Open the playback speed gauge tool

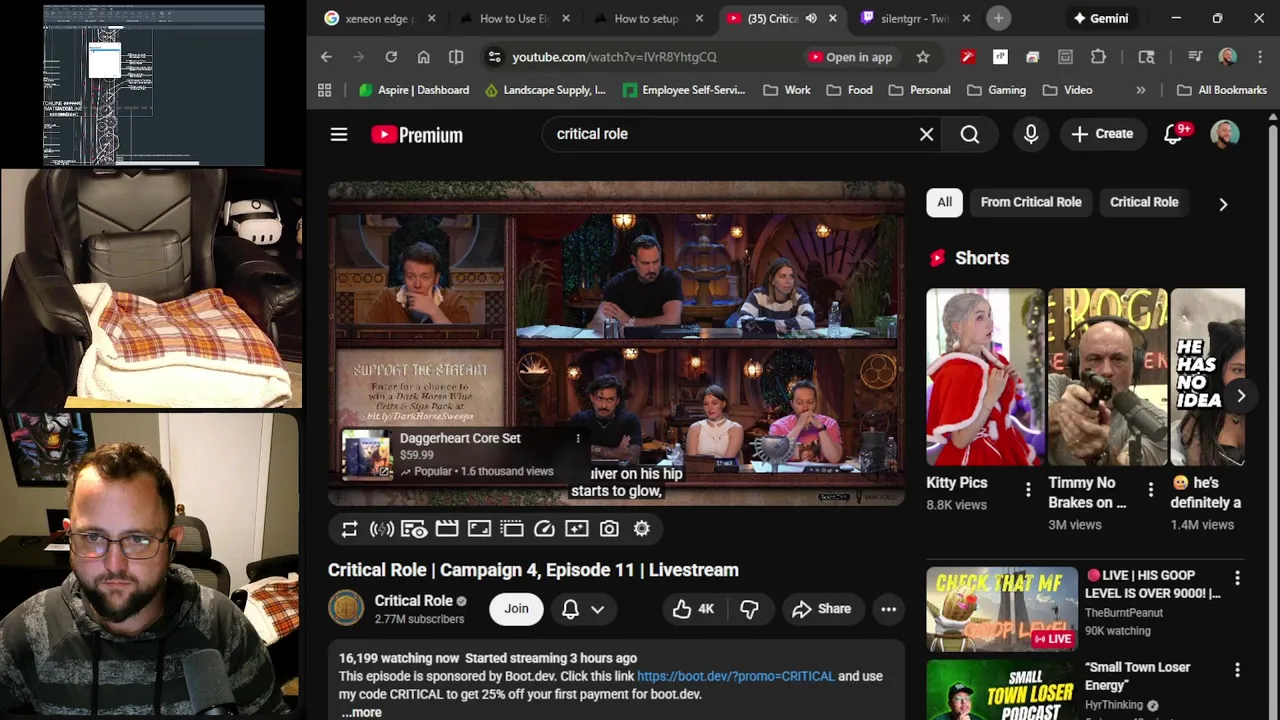point(544,529)
